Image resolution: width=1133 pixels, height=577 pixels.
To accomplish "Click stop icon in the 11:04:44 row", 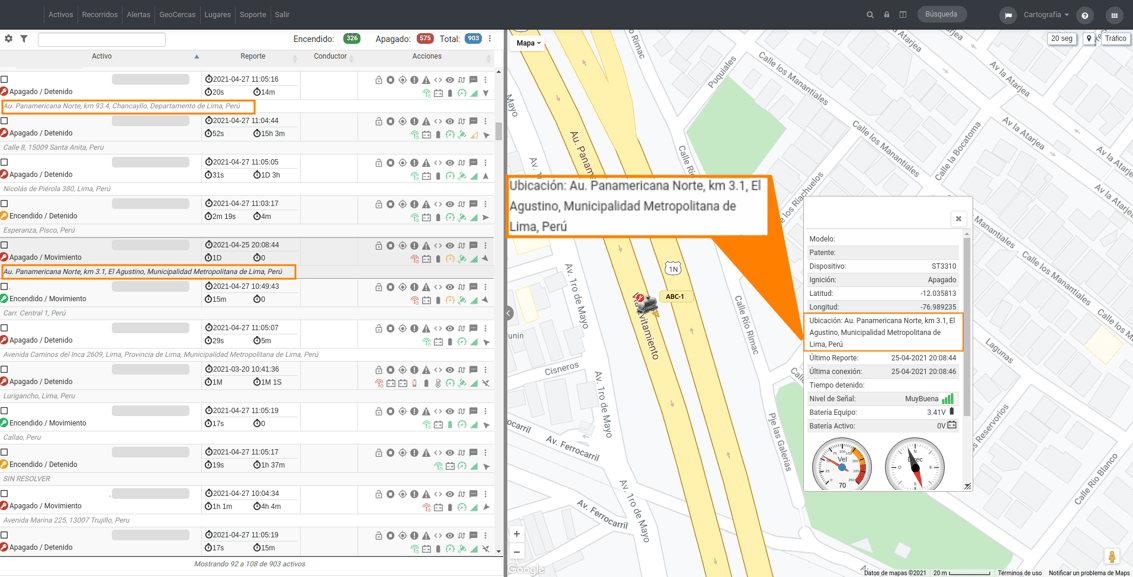I will click(x=390, y=121).
